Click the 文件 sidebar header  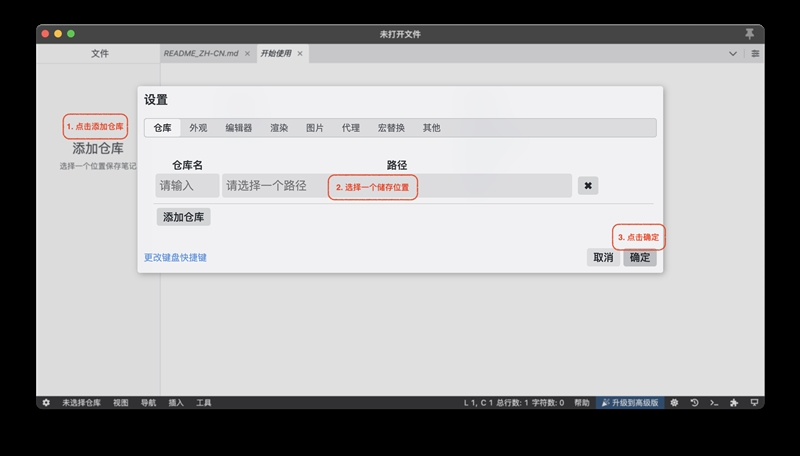[x=100, y=54]
